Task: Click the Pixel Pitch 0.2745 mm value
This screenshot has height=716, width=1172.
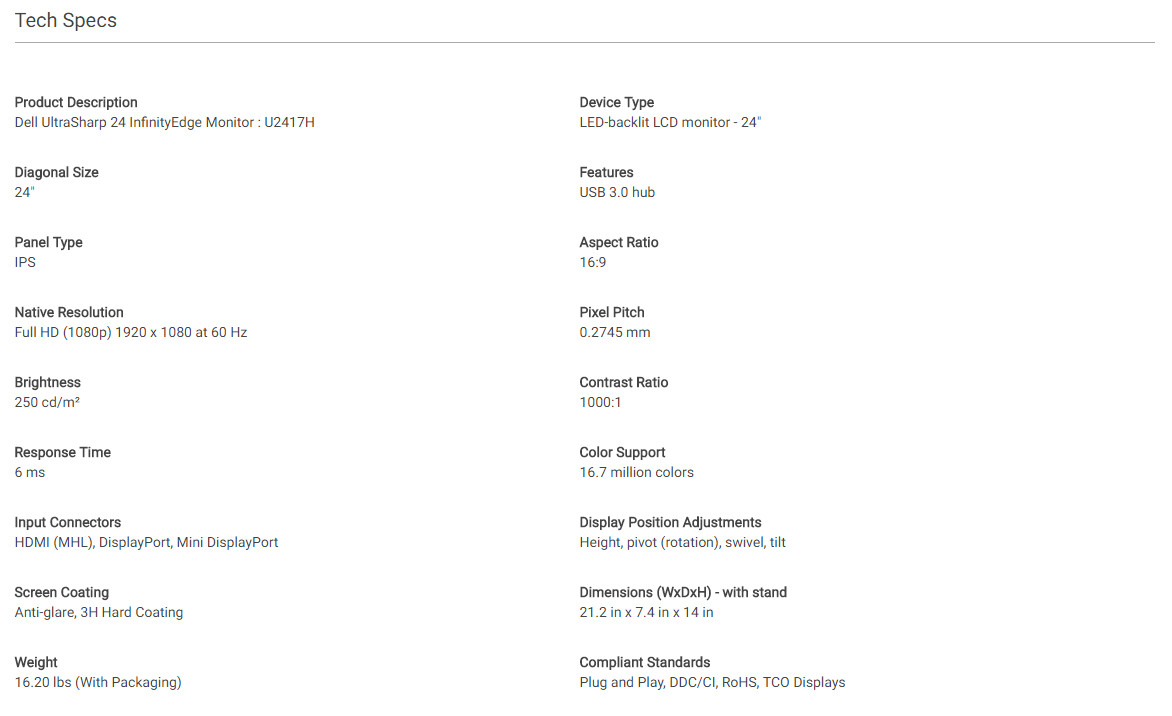Action: coord(615,333)
